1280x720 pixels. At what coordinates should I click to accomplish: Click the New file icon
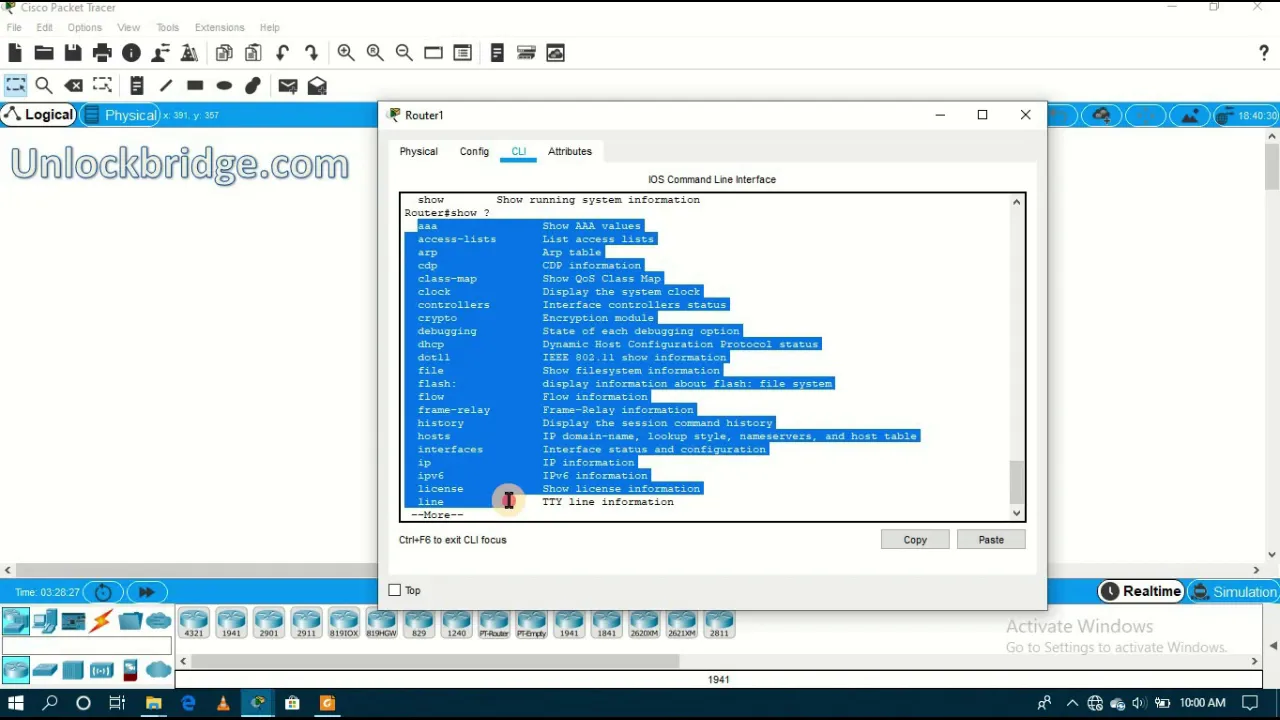[x=15, y=53]
